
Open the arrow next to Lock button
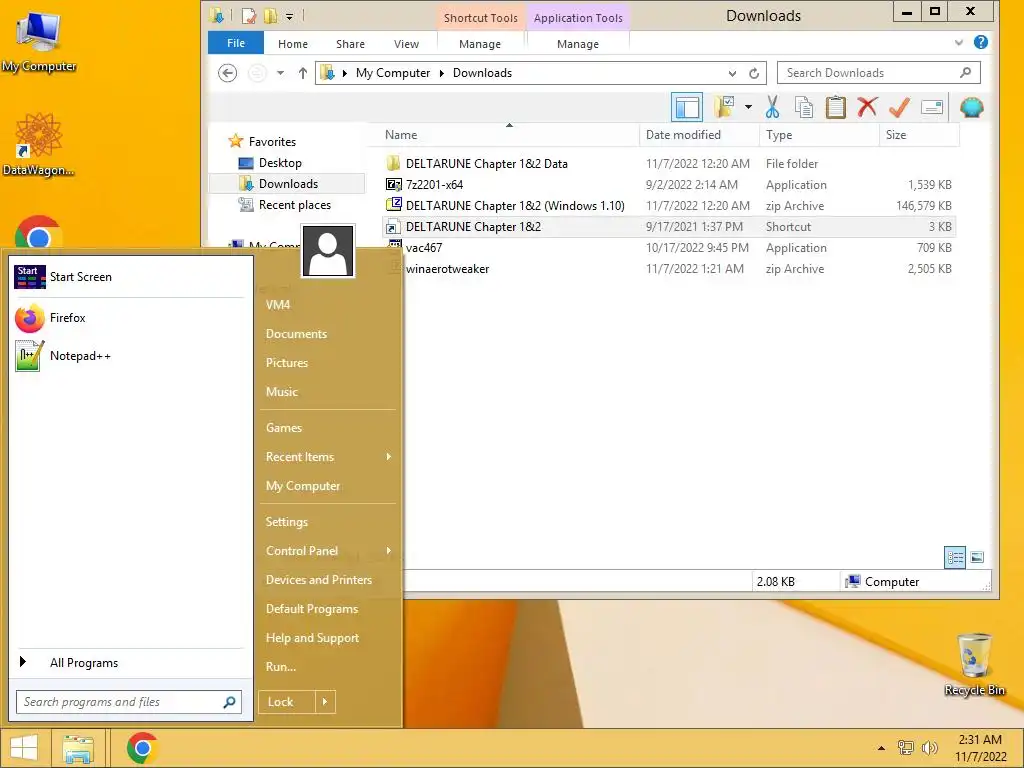point(325,702)
